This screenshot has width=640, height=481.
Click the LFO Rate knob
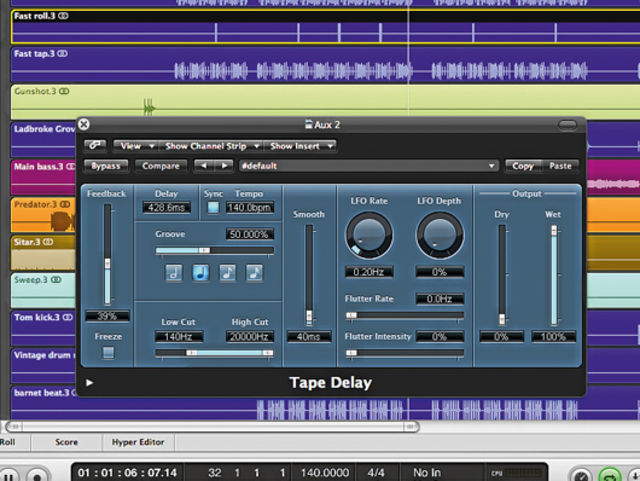(369, 236)
